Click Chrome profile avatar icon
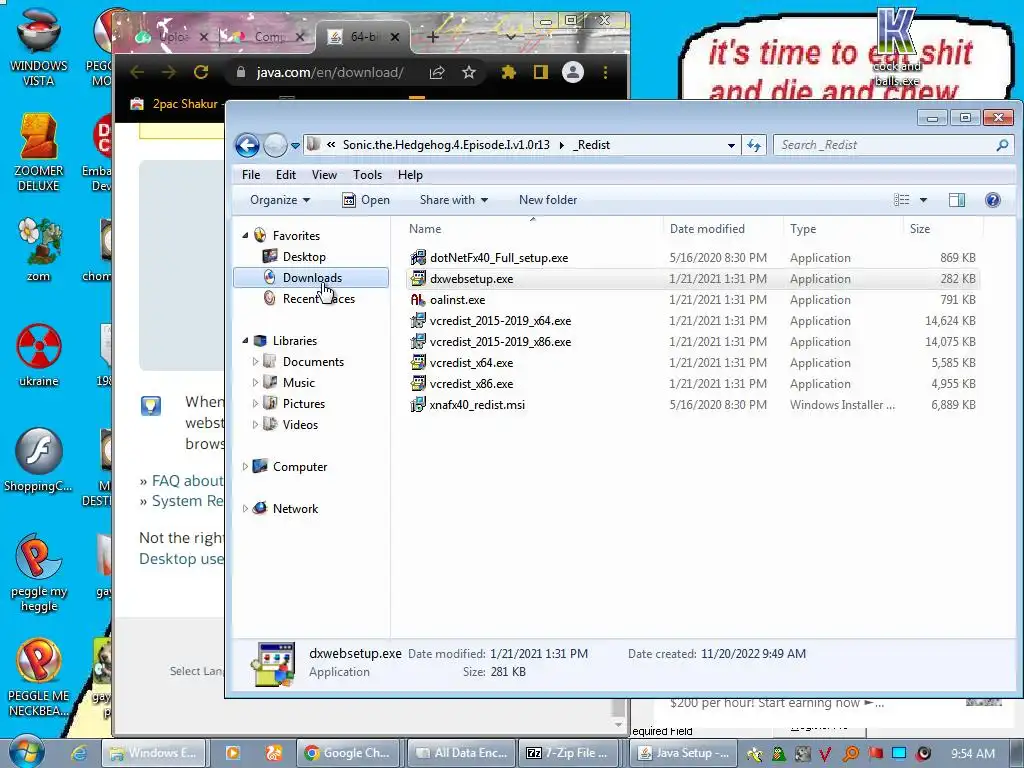Viewport: 1024px width, 768px height. tap(573, 72)
